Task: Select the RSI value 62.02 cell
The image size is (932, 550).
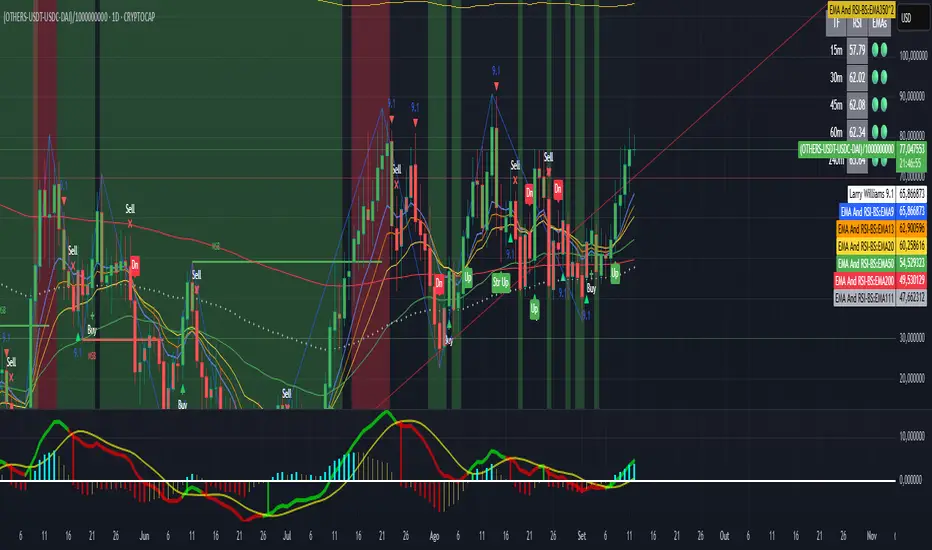Action: (x=857, y=77)
